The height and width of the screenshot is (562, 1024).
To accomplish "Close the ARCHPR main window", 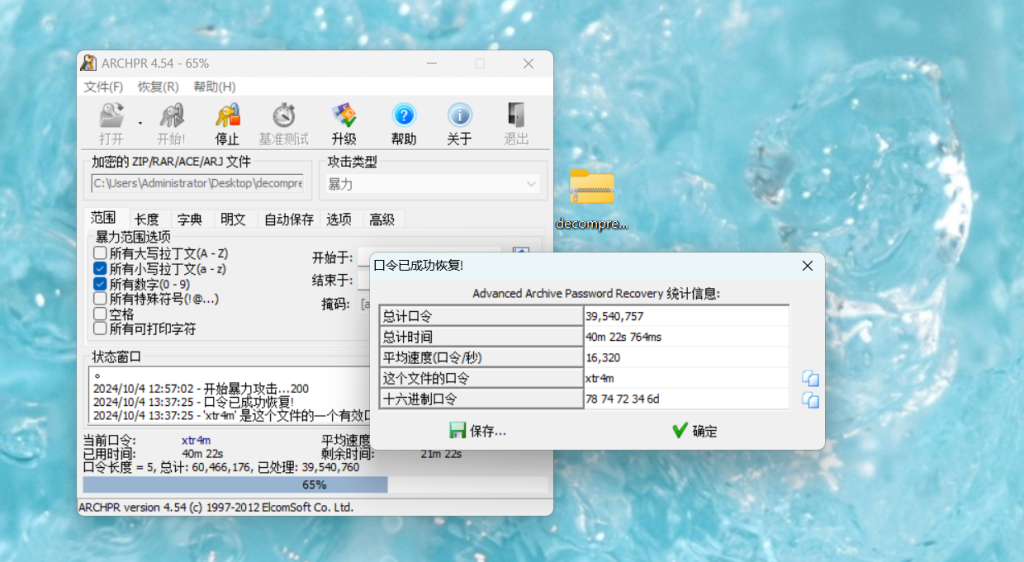I will [528, 63].
